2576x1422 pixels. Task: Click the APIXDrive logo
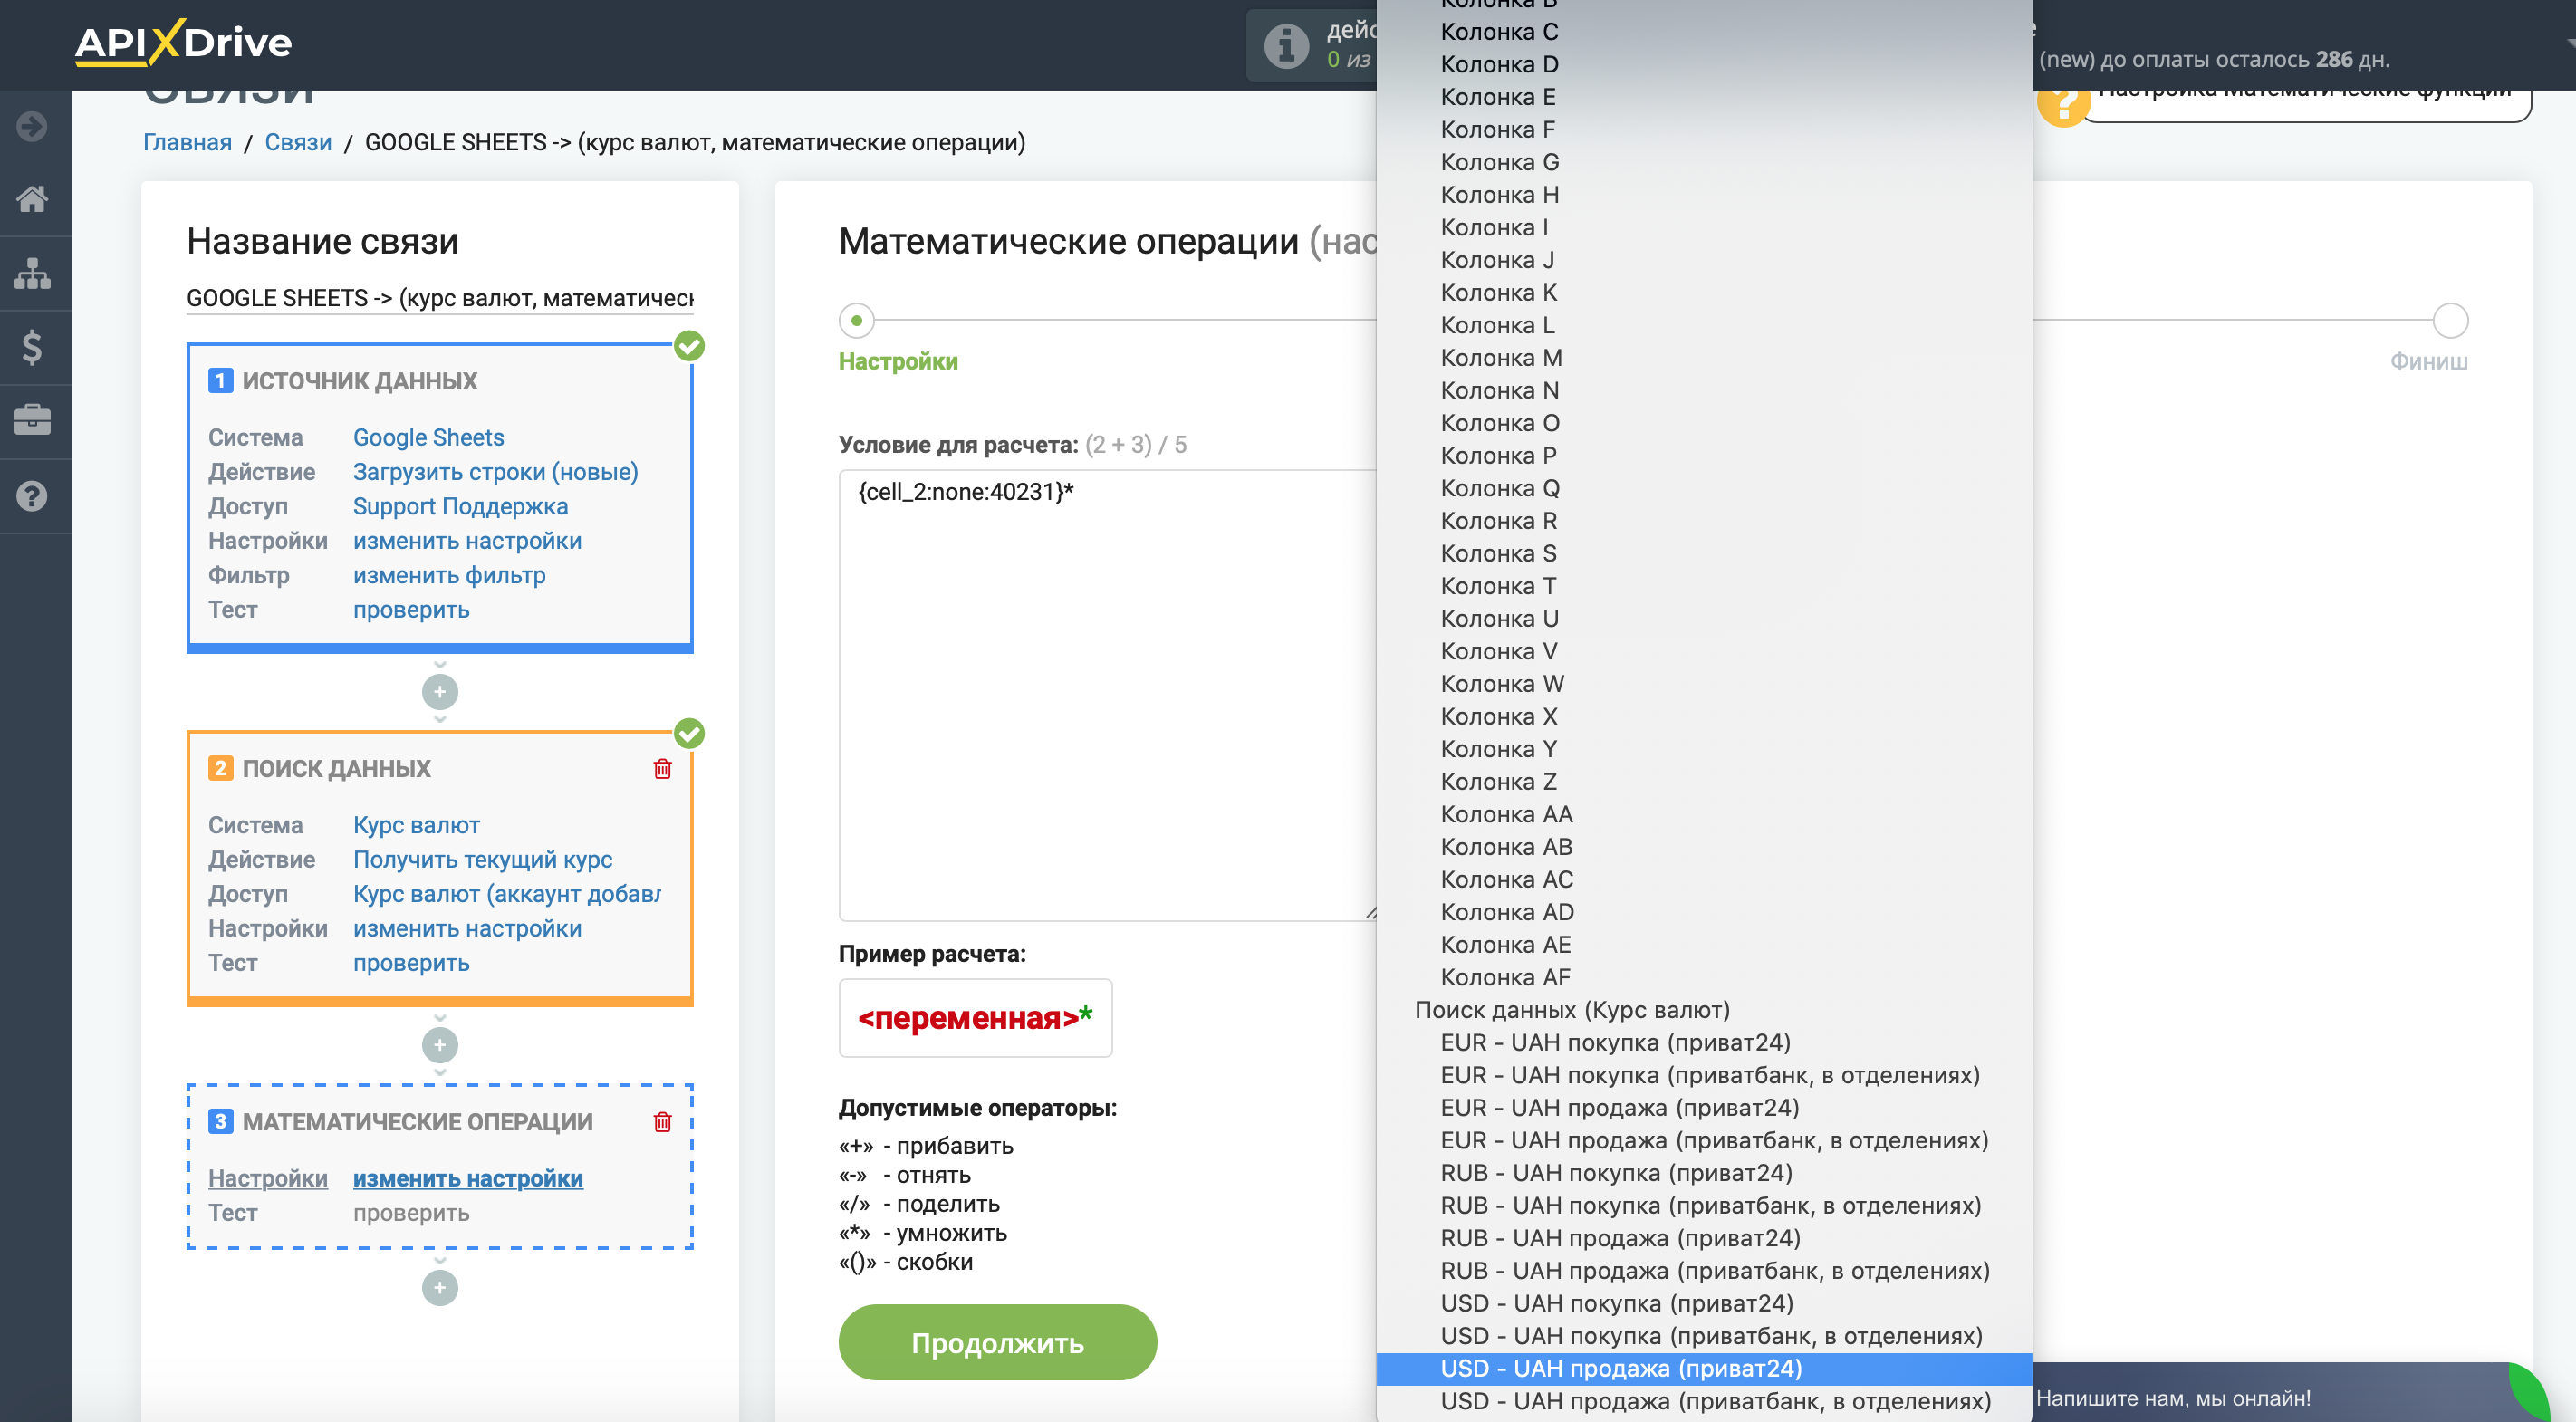coord(183,43)
